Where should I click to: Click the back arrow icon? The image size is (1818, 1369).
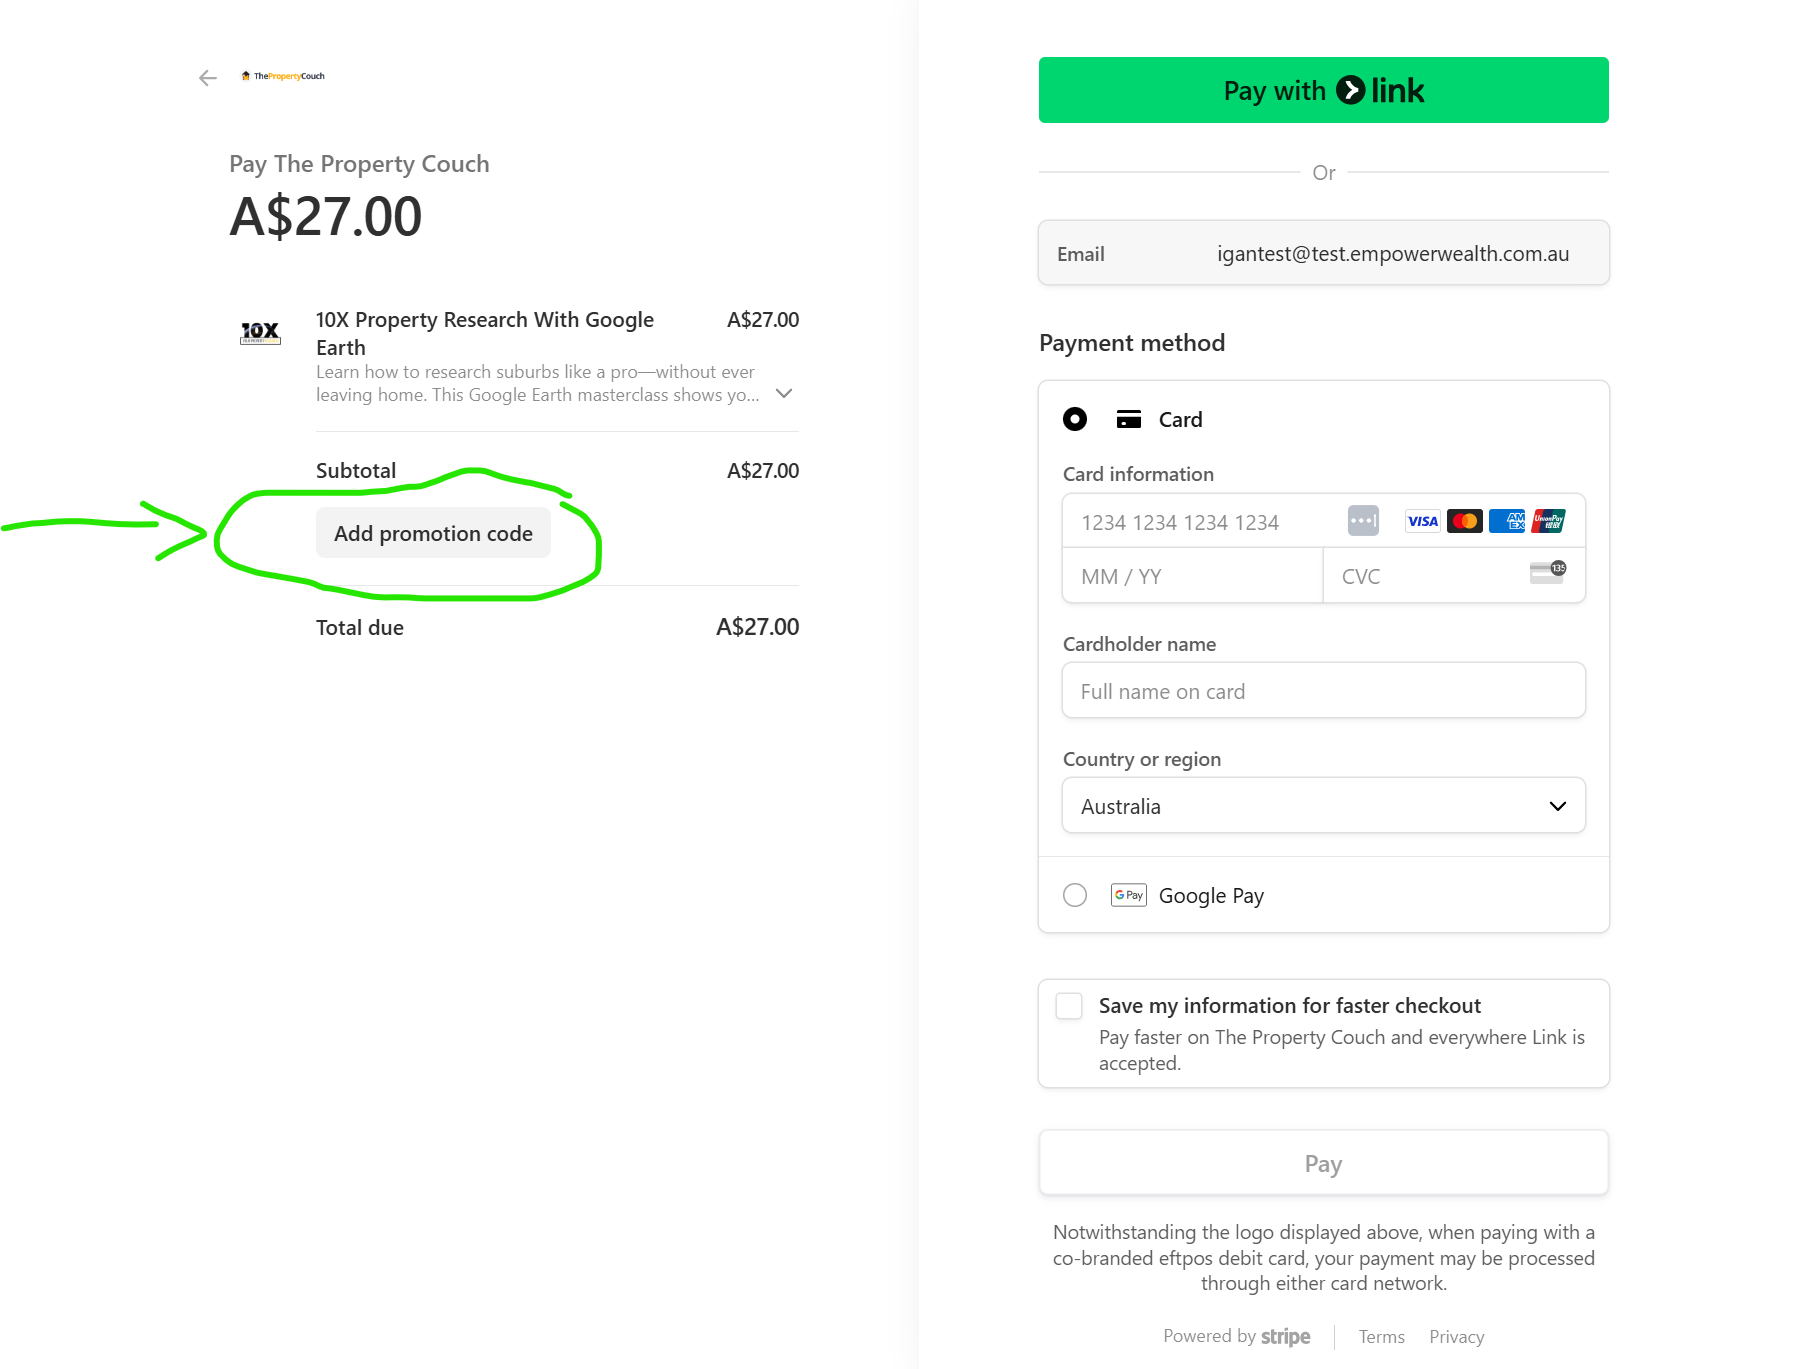pos(208,78)
